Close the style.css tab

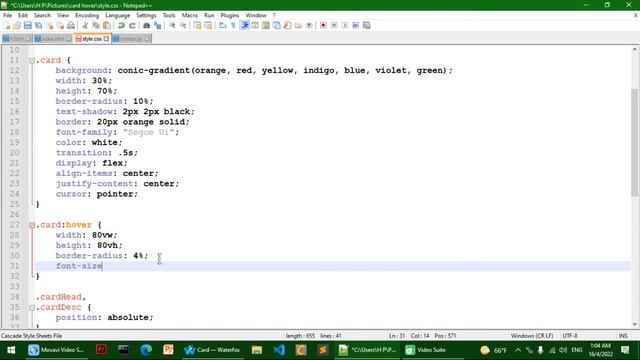pyautogui.click(x=106, y=39)
